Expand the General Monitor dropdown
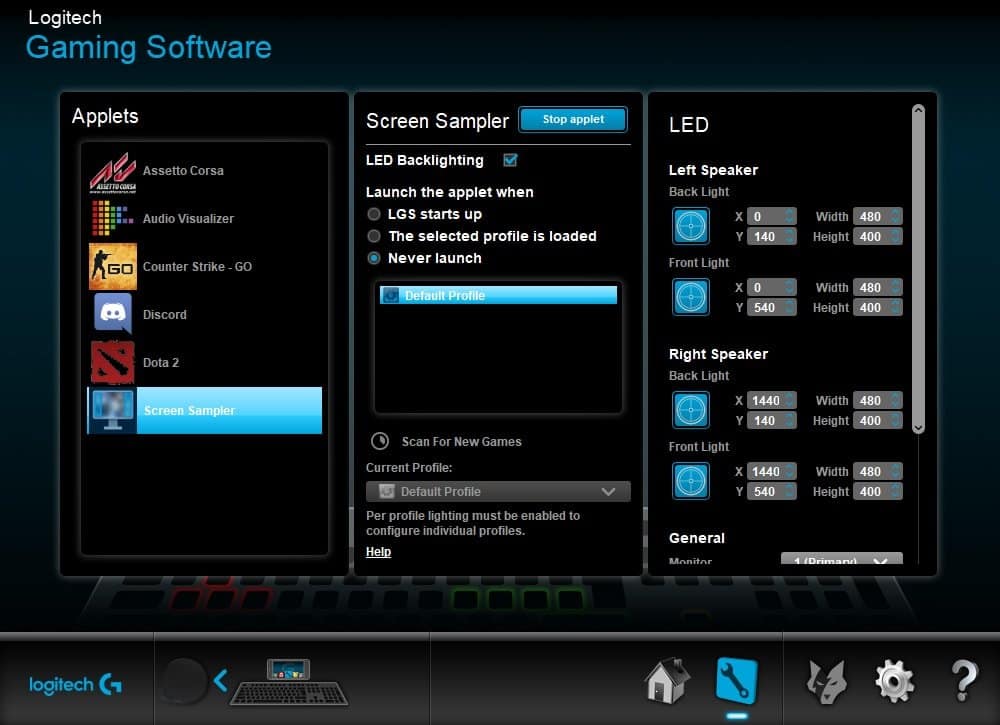1000x725 pixels. pyautogui.click(x=840, y=560)
